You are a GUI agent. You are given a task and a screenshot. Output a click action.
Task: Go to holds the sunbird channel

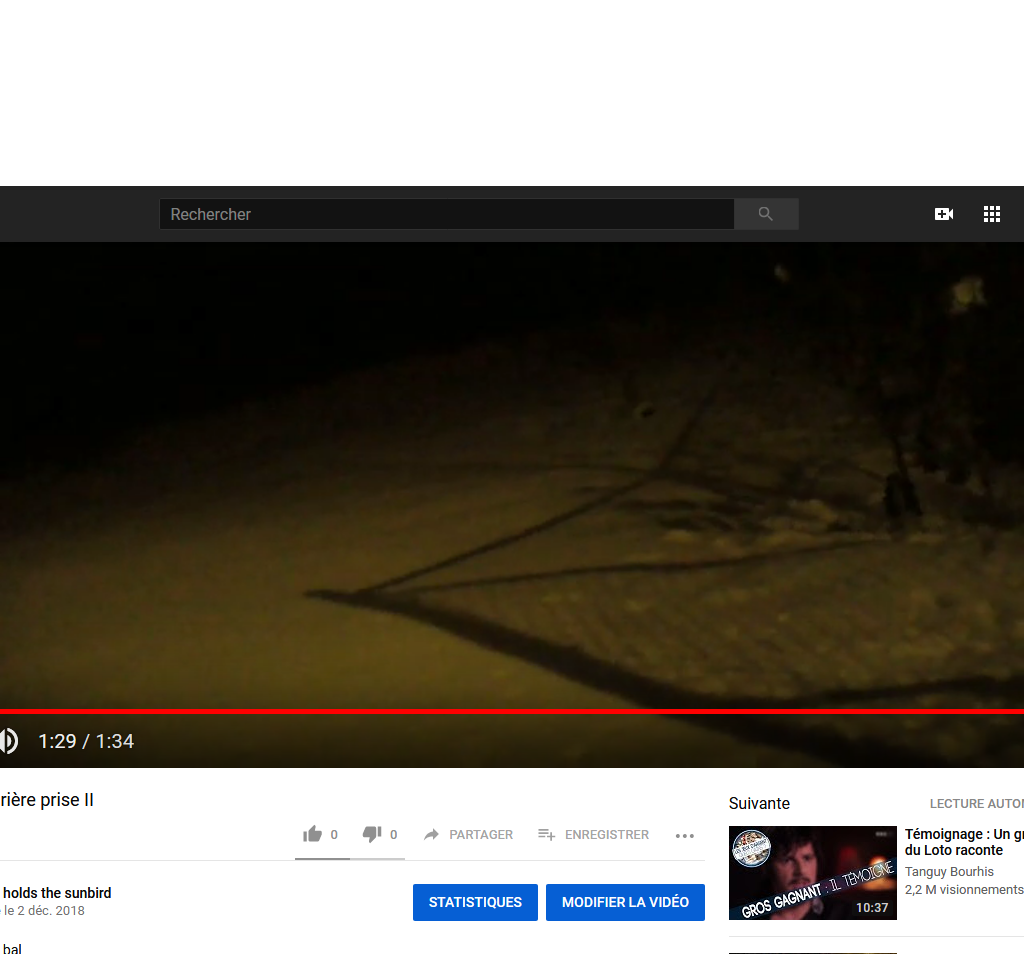57,893
